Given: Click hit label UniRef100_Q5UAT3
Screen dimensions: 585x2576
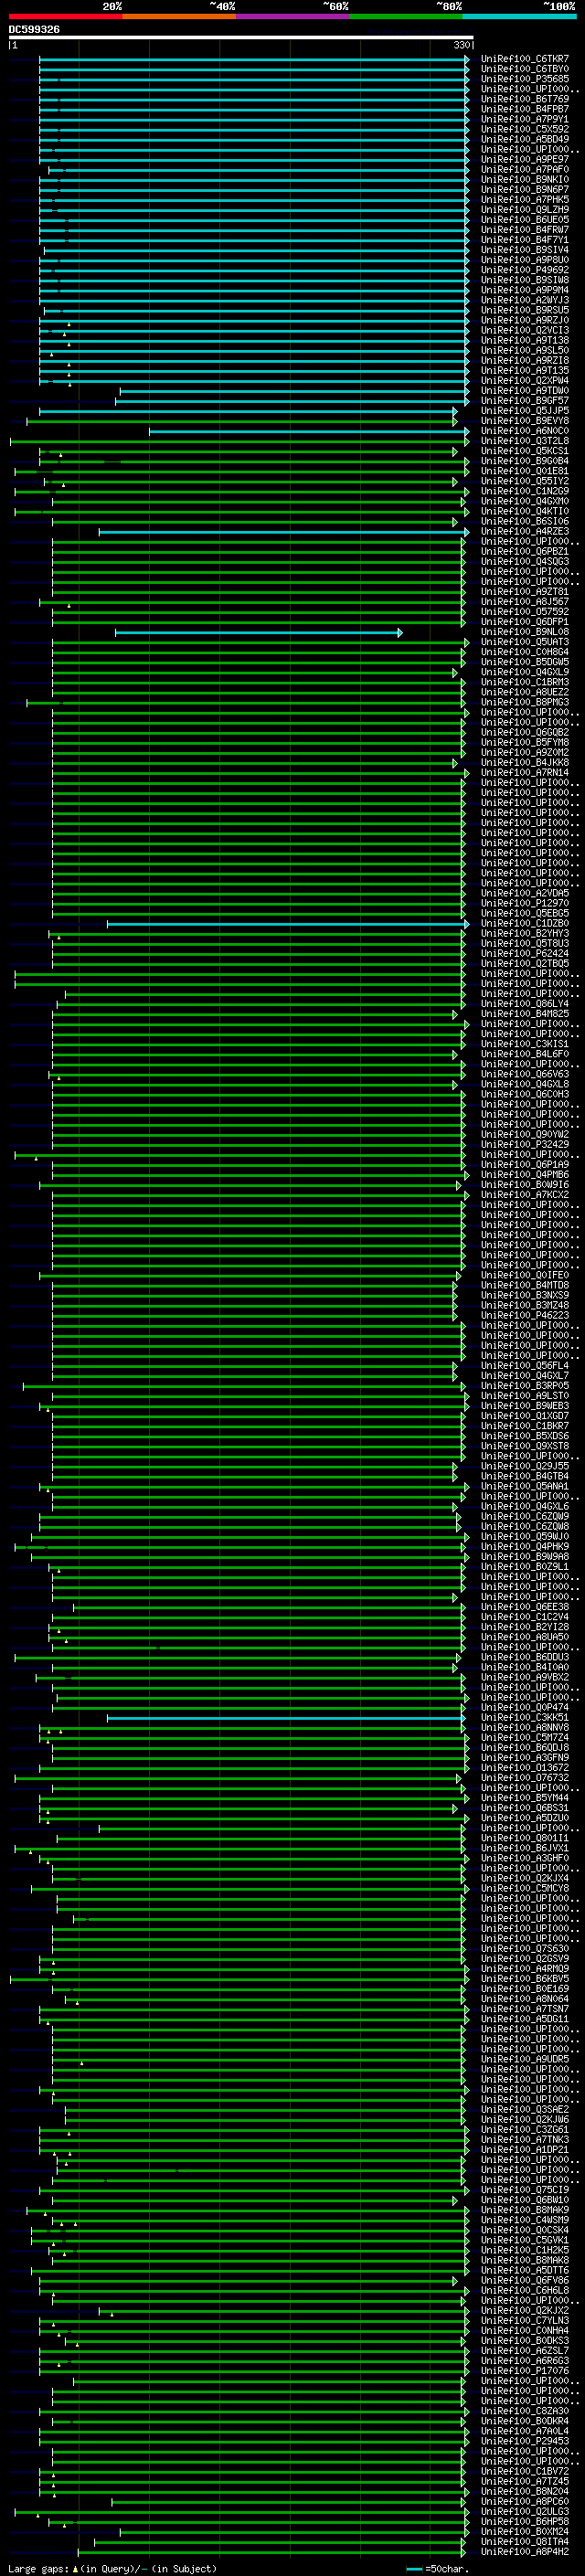Looking at the screenshot, I should coord(525,642).
